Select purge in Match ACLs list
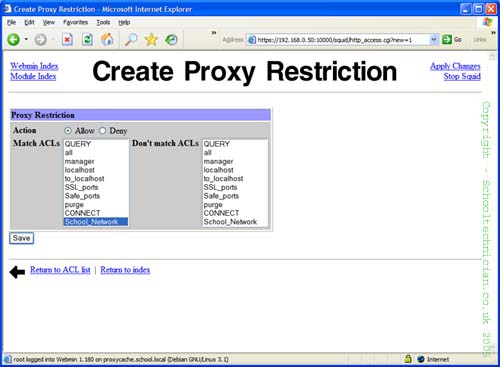The height and width of the screenshot is (367, 500). tap(96, 205)
